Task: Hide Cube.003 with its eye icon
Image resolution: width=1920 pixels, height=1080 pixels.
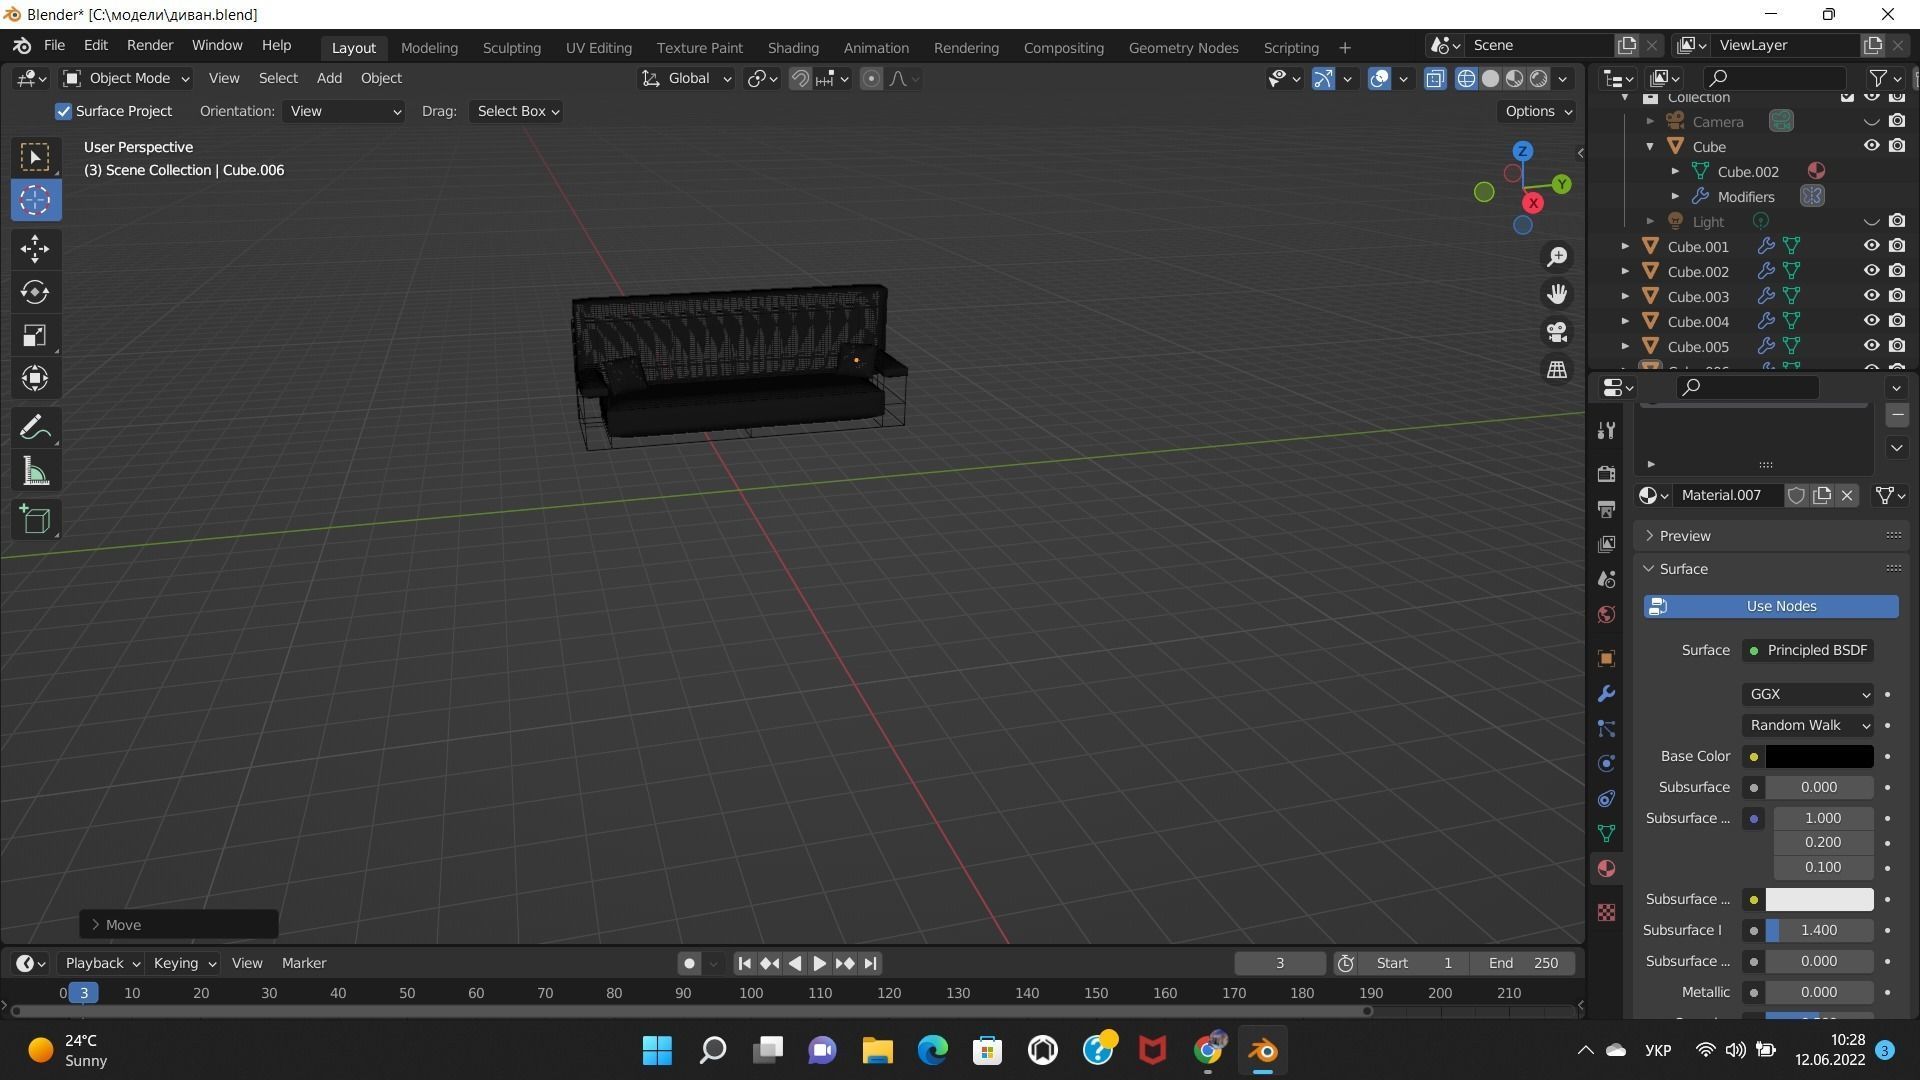Action: click(x=1871, y=296)
